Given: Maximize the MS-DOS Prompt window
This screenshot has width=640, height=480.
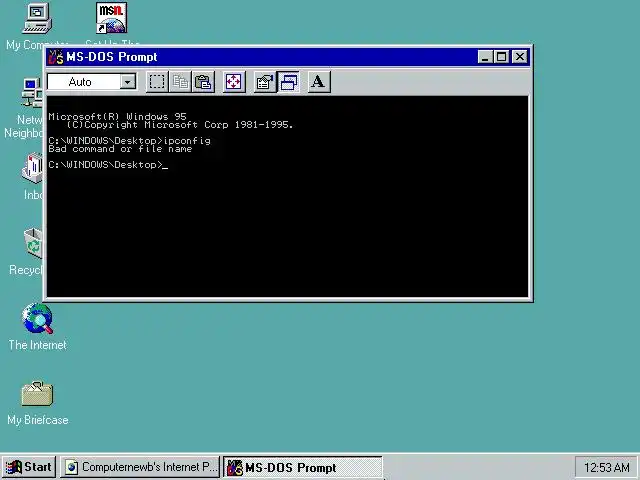Looking at the screenshot, I should point(501,57).
